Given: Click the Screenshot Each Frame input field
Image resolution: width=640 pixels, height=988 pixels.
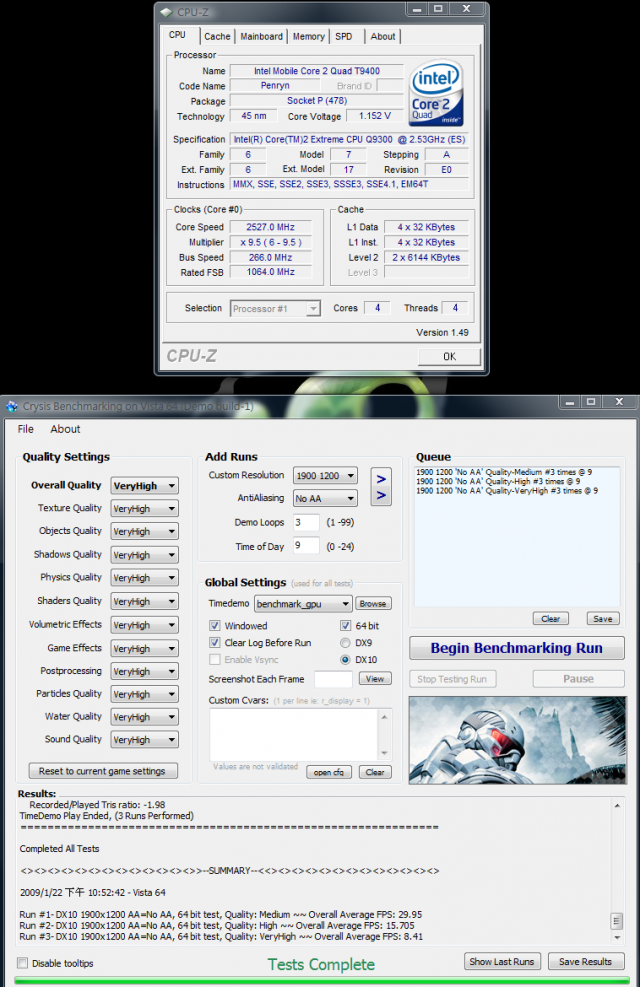Looking at the screenshot, I should pyautogui.click(x=333, y=679).
